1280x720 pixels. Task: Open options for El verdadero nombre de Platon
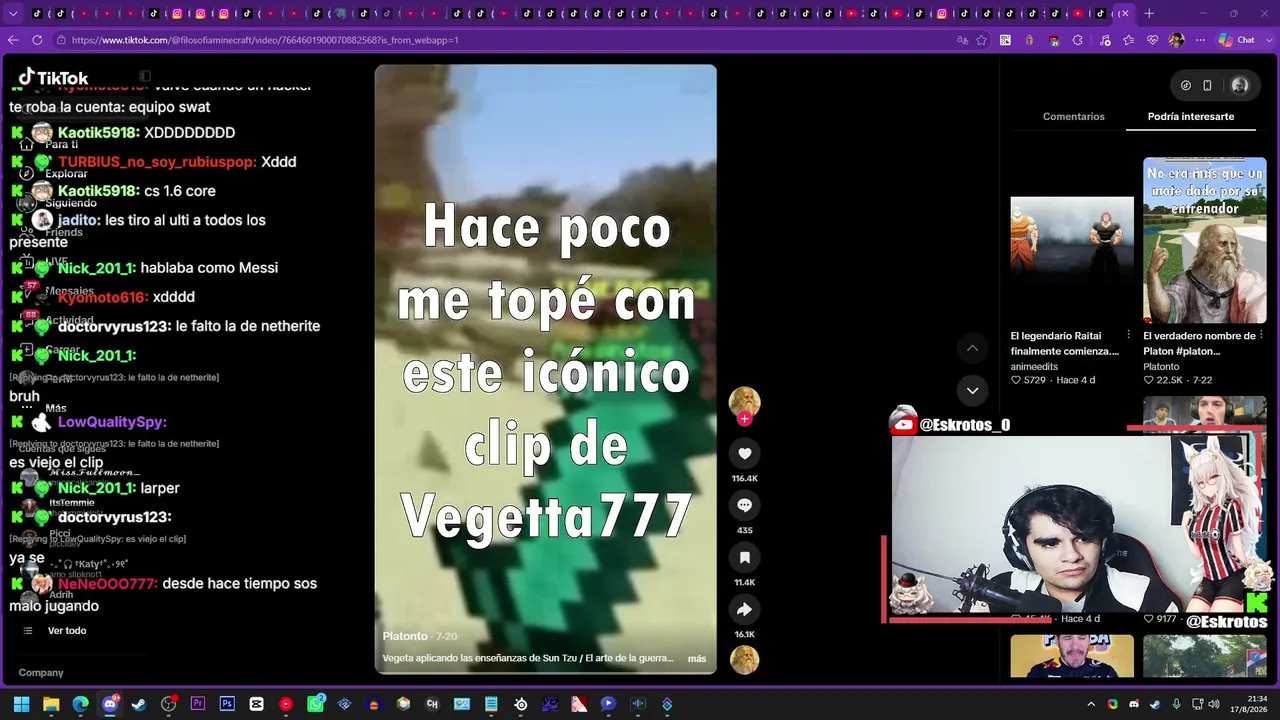(1260, 335)
